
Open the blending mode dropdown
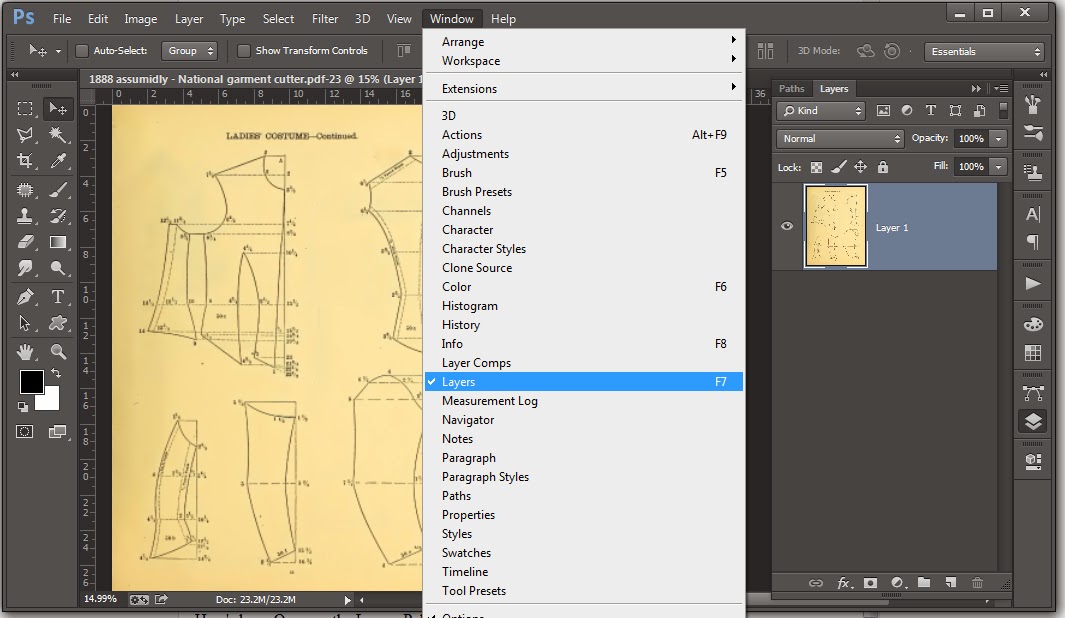pos(839,138)
